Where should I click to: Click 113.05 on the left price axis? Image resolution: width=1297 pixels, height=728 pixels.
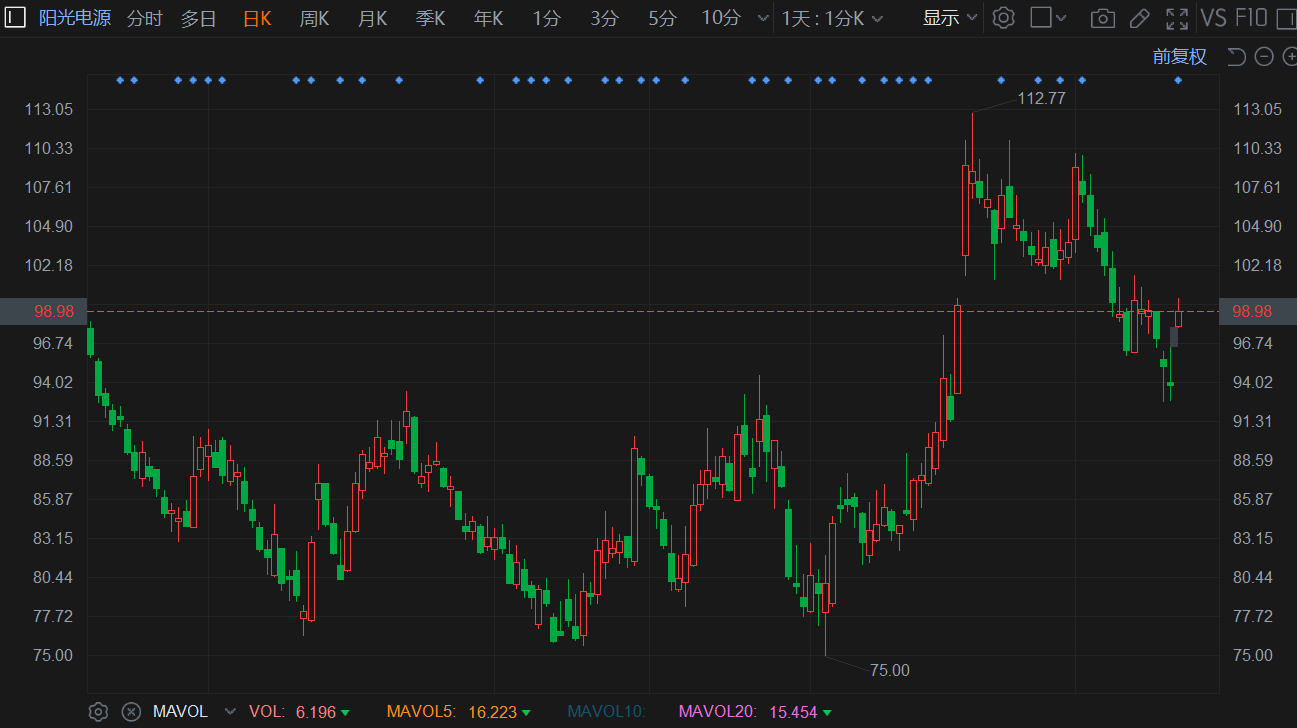coord(49,109)
